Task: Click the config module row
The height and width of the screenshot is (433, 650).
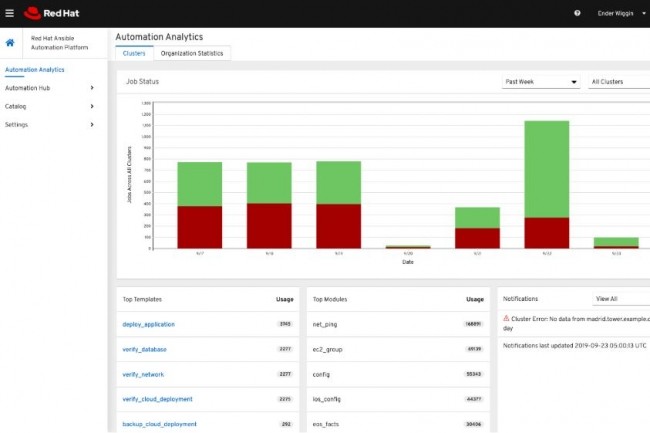Action: pos(398,374)
